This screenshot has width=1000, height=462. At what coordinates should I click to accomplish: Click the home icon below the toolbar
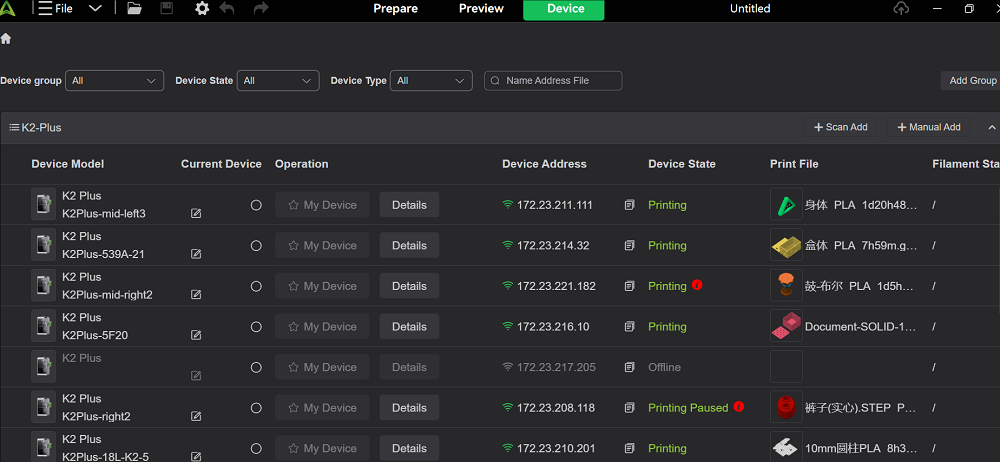(6, 39)
